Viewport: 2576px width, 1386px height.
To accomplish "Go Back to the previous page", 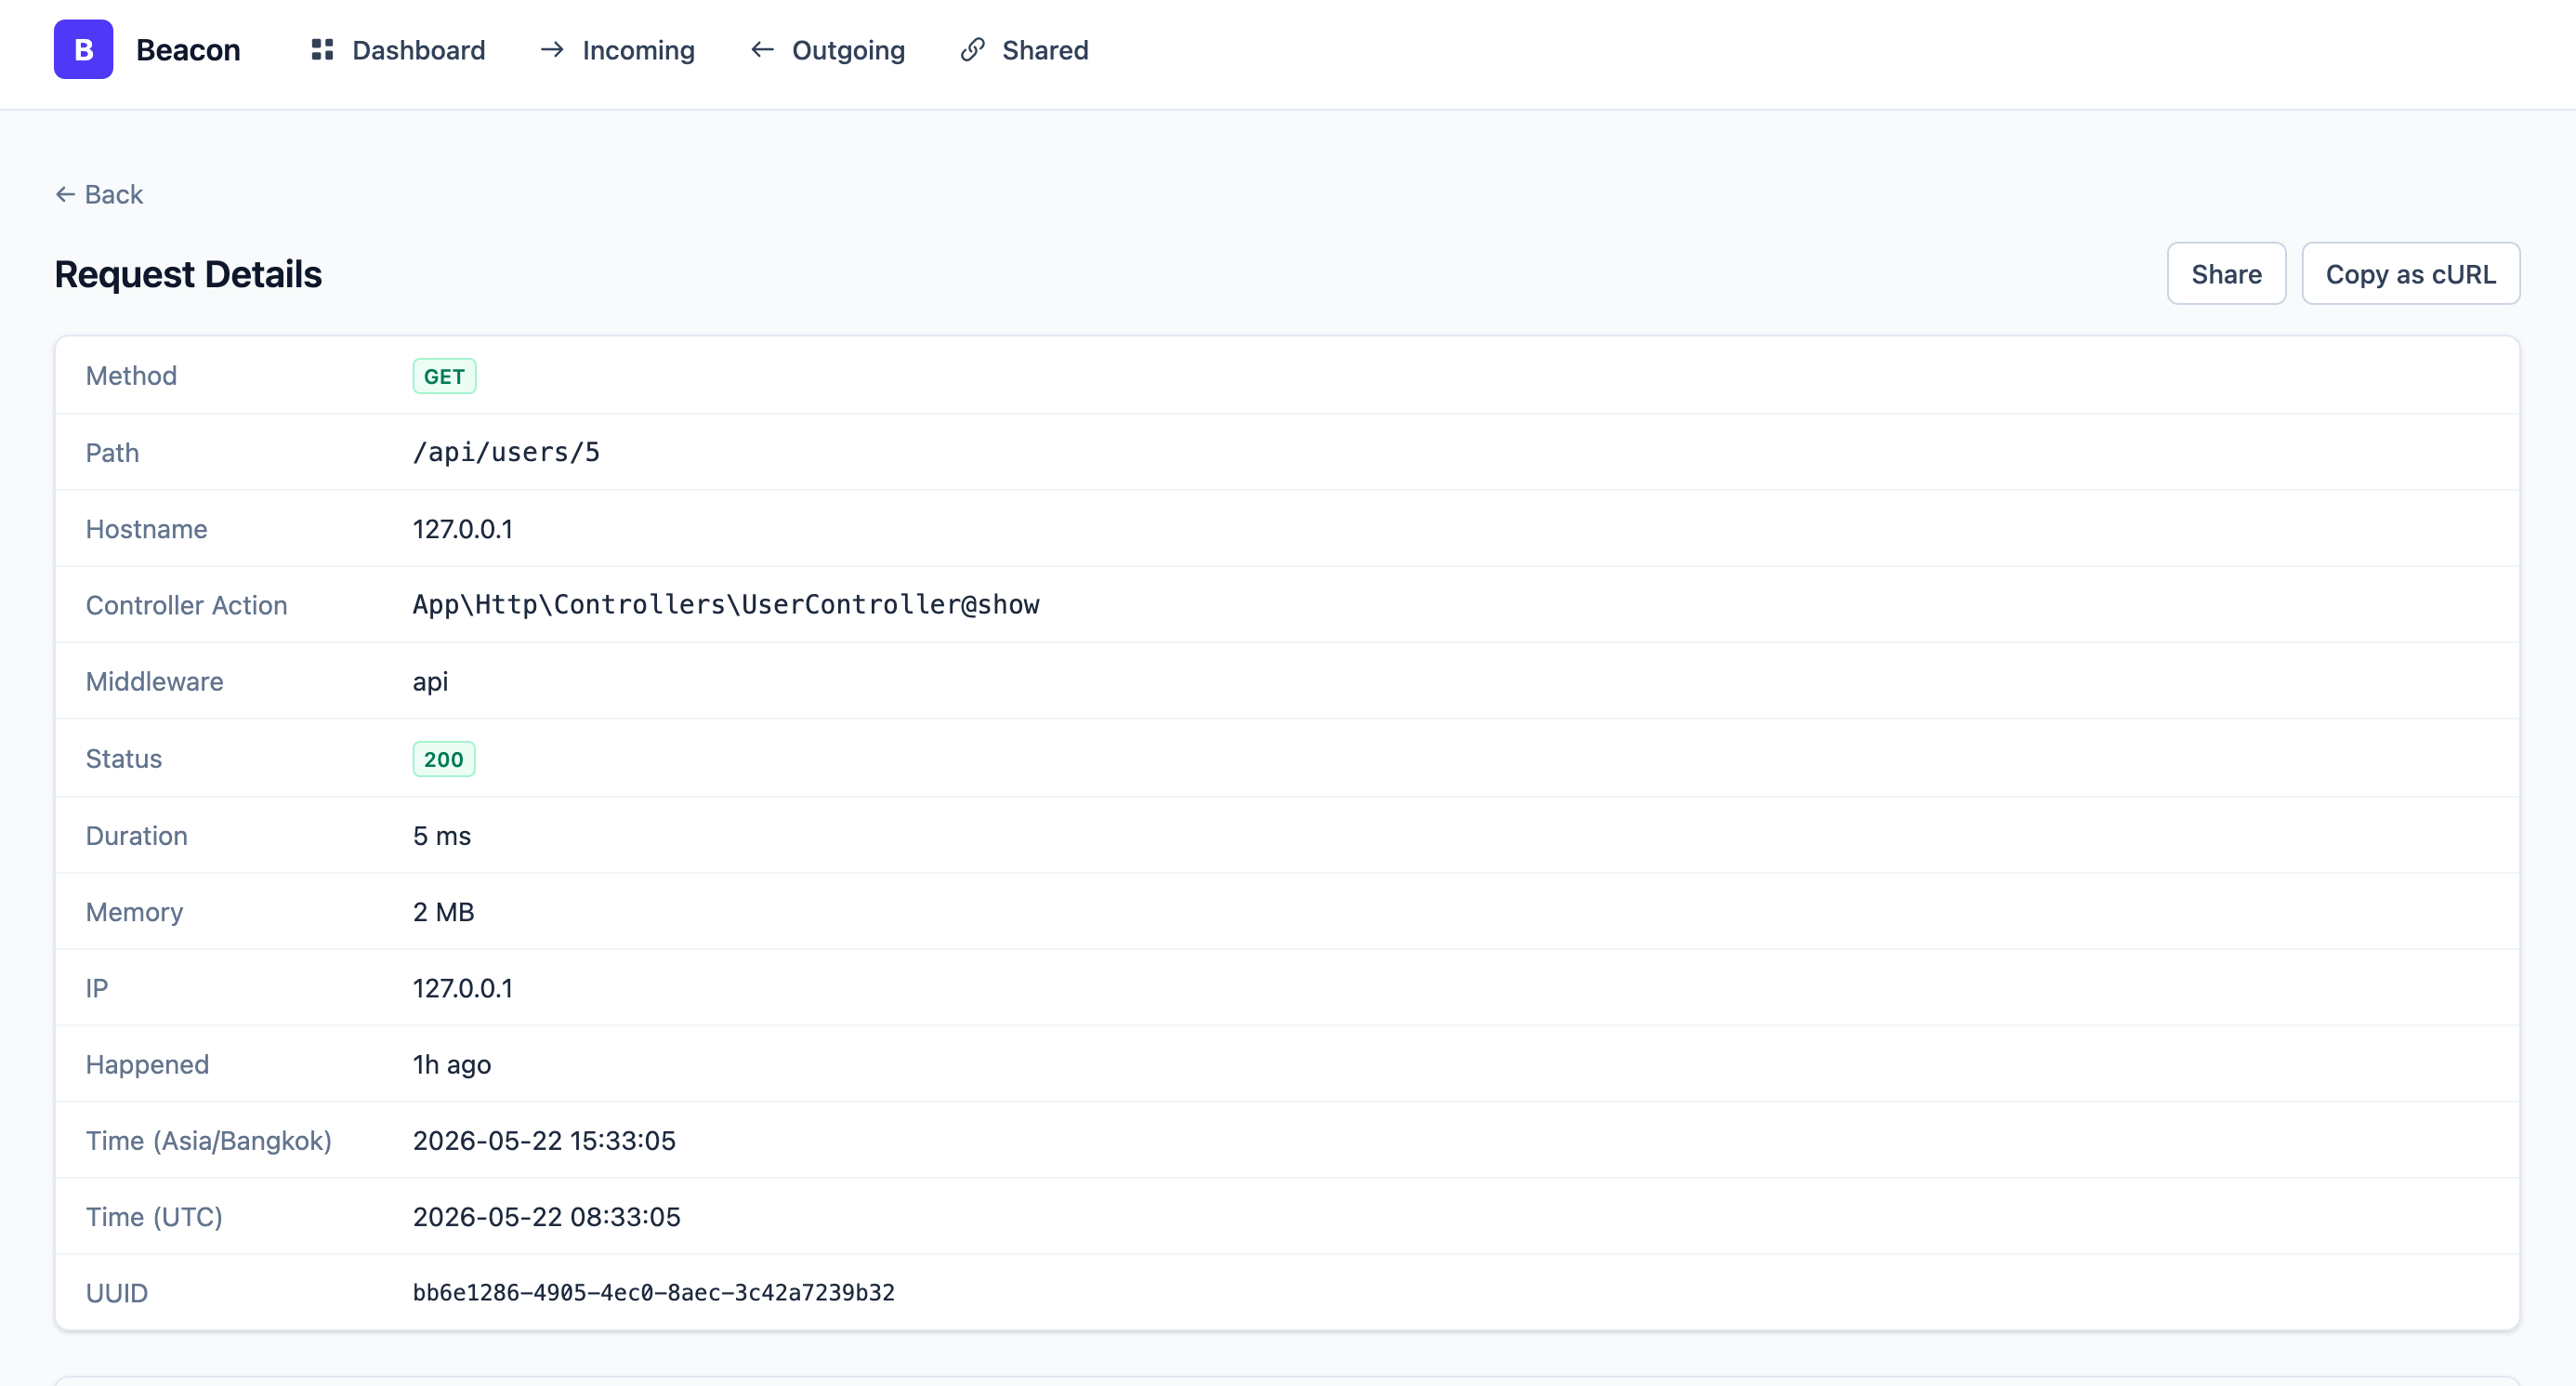I will point(99,194).
